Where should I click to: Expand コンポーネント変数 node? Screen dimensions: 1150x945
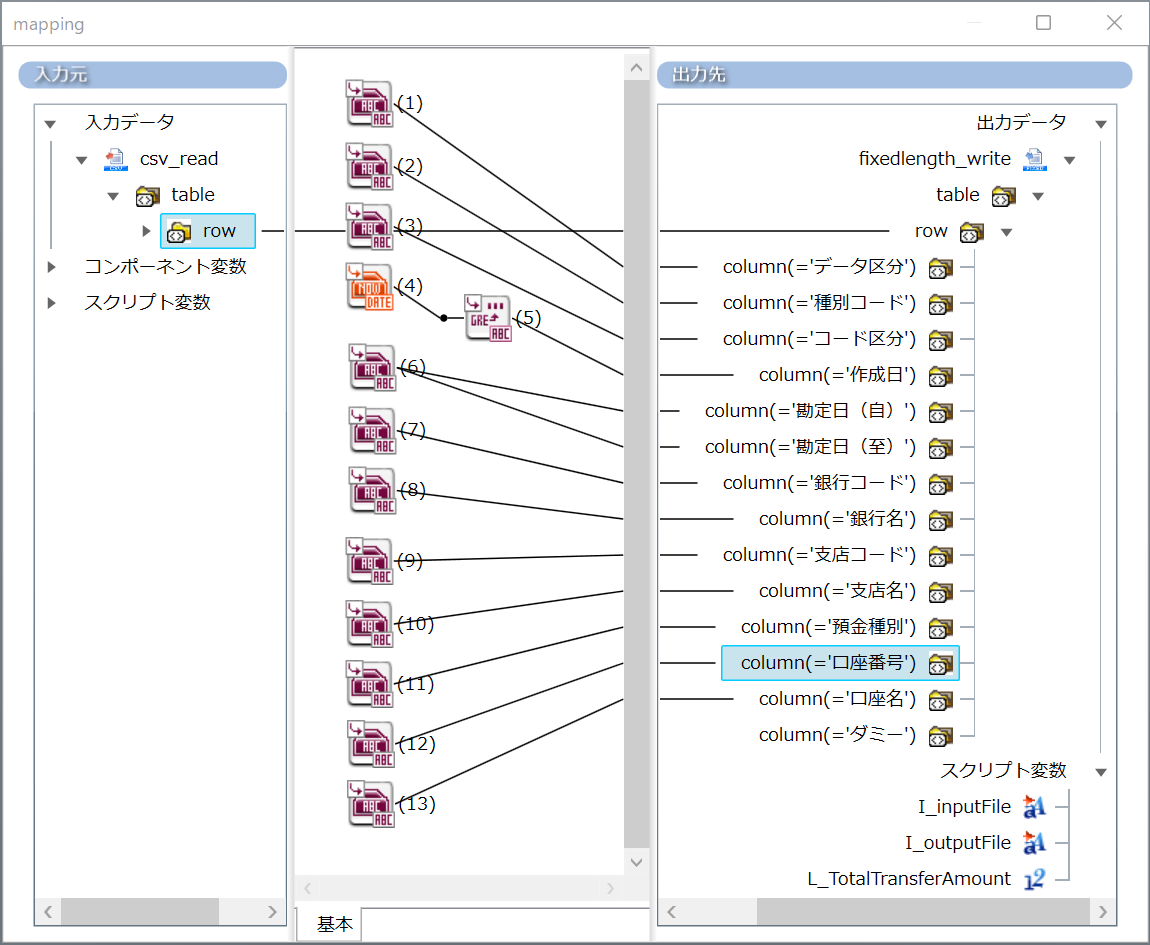pyautogui.click(x=51, y=267)
